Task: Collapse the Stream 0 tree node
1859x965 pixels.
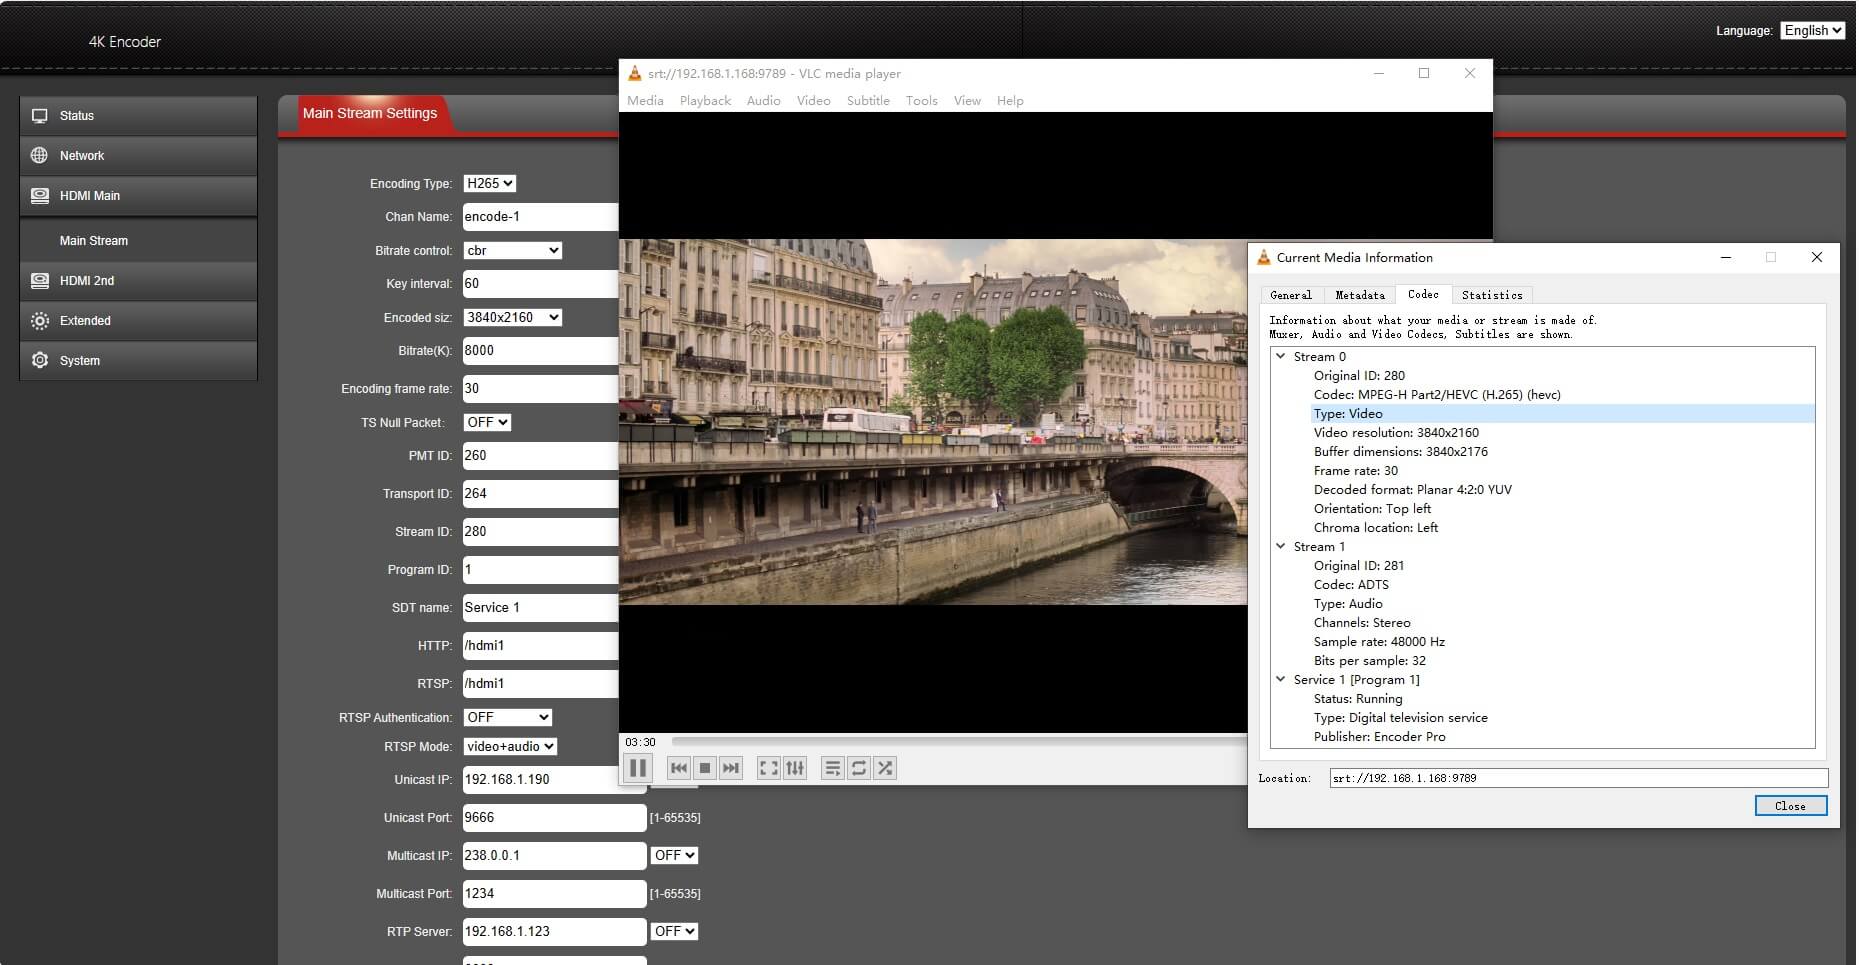Action: coord(1280,356)
